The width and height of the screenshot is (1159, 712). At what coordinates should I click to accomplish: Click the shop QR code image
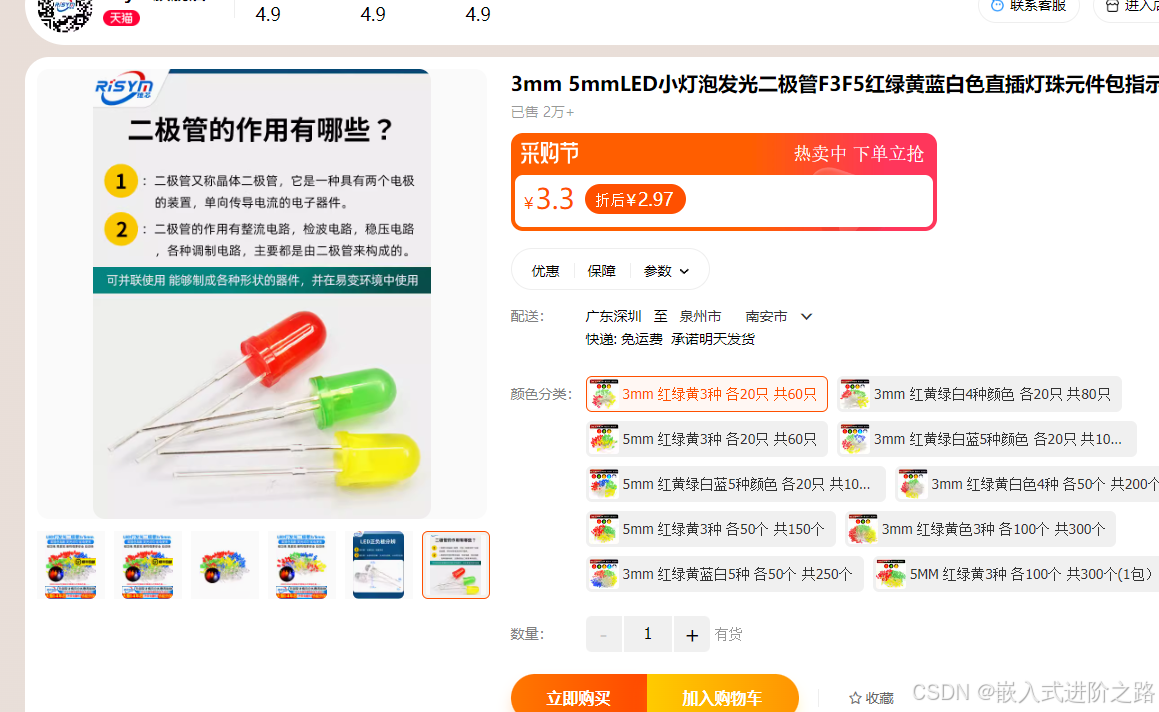pyautogui.click(x=65, y=13)
